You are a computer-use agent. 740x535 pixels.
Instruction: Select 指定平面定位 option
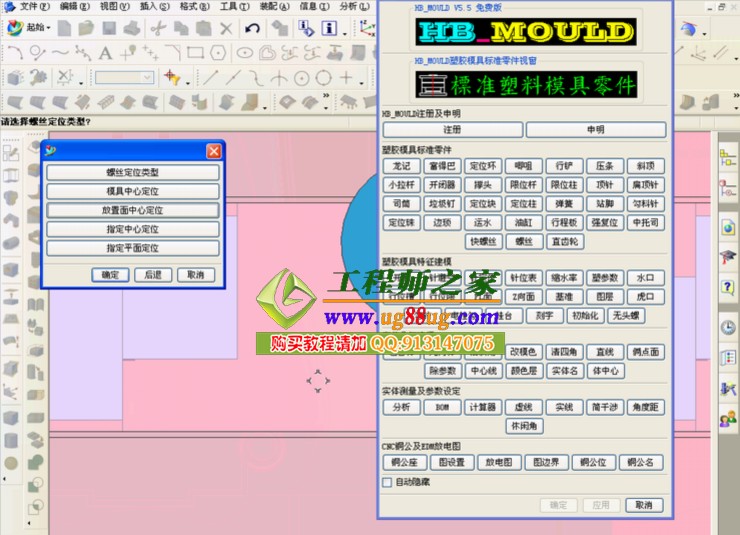[x=133, y=248]
